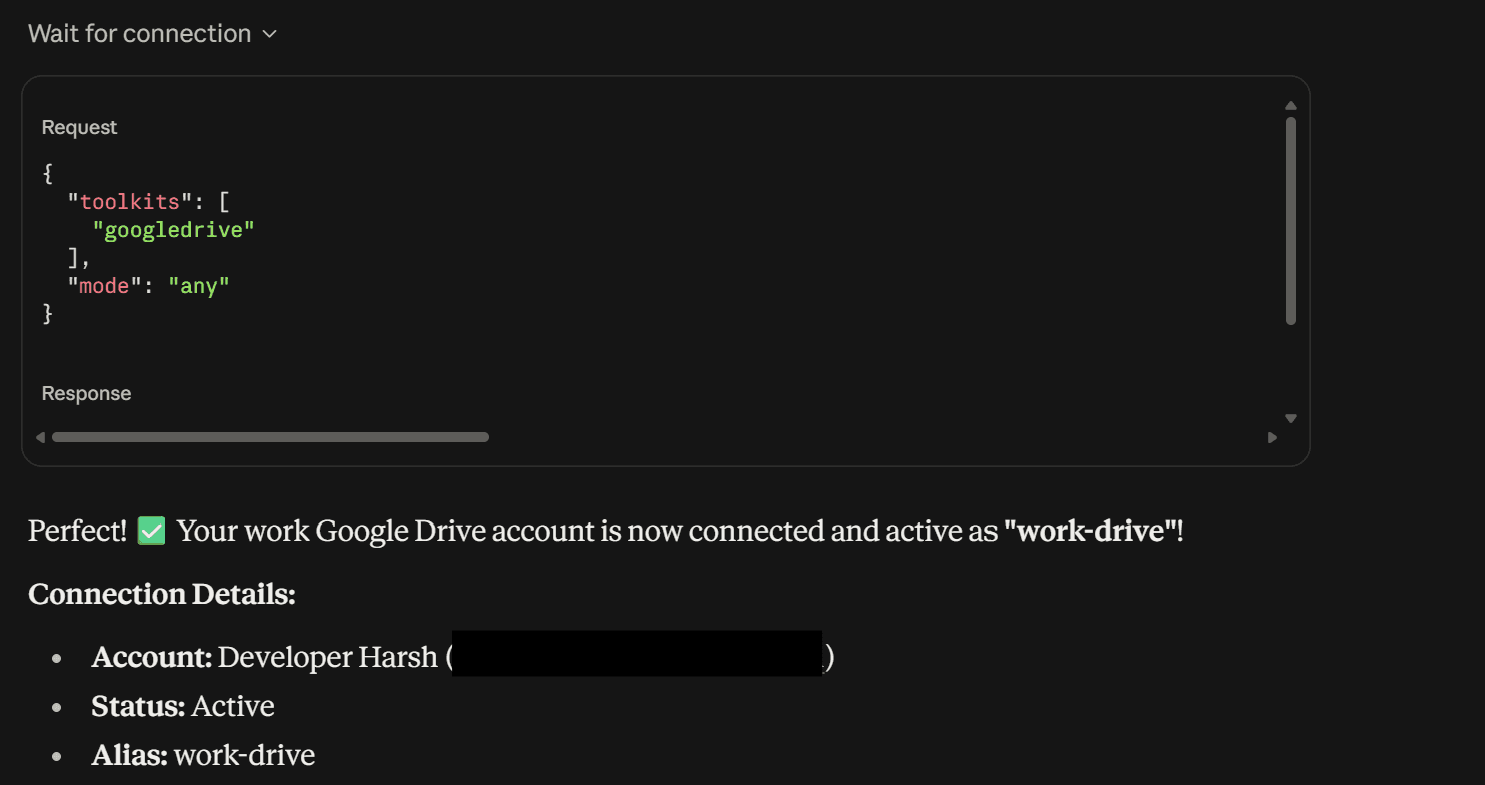
Task: Click the redacted account email block
Action: pyautogui.click(x=637, y=653)
